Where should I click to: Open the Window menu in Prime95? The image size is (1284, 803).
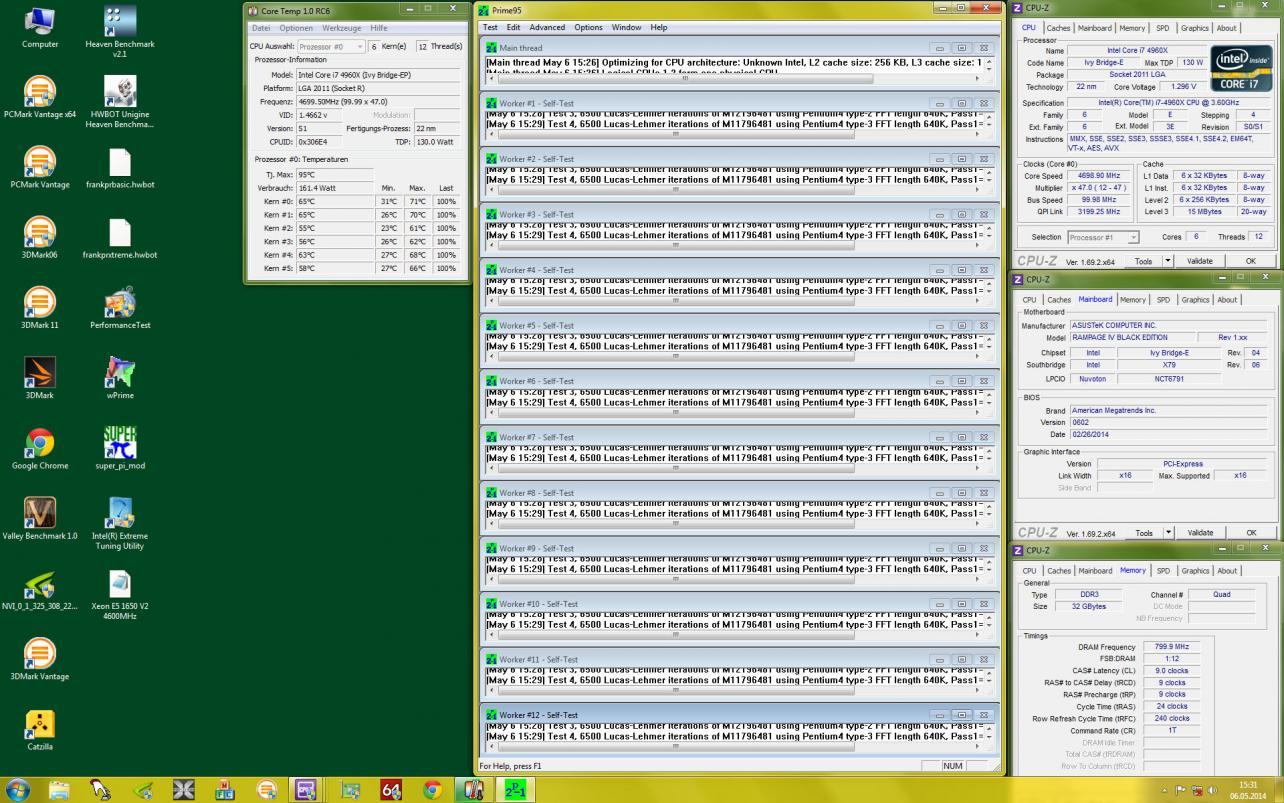[x=626, y=27]
